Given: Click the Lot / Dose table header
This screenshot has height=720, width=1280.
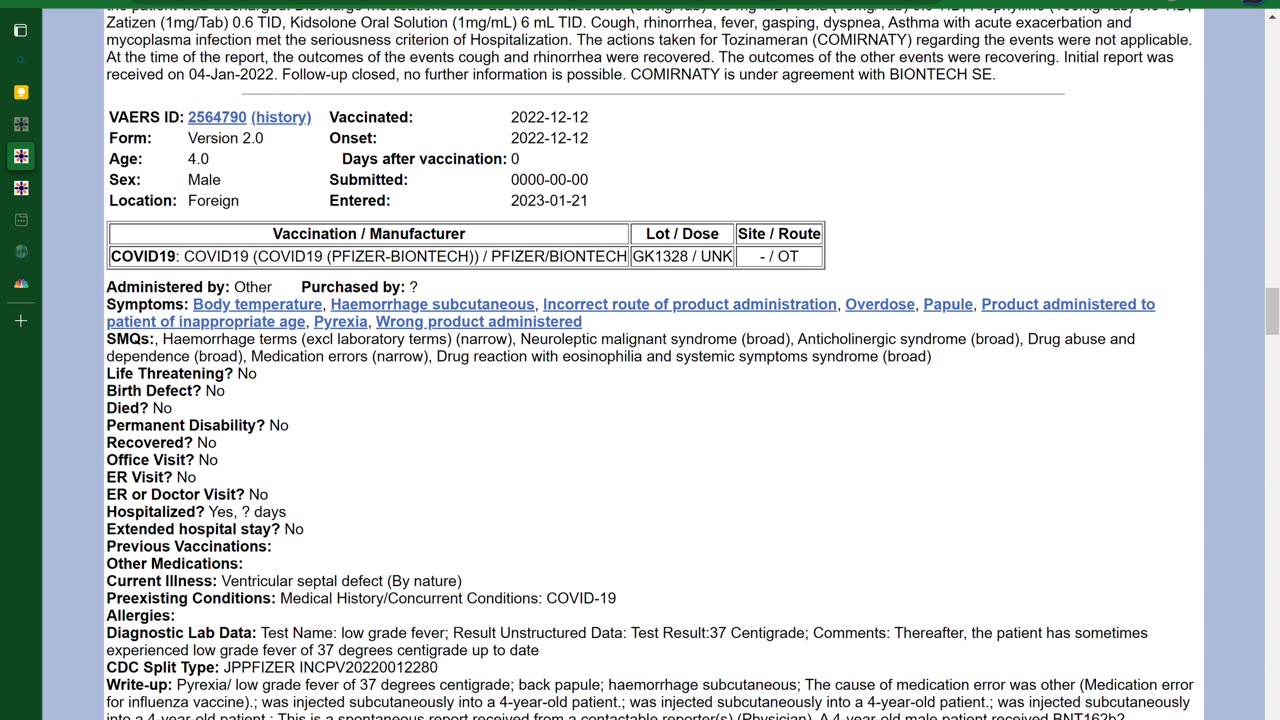Looking at the screenshot, I should coord(682,234).
